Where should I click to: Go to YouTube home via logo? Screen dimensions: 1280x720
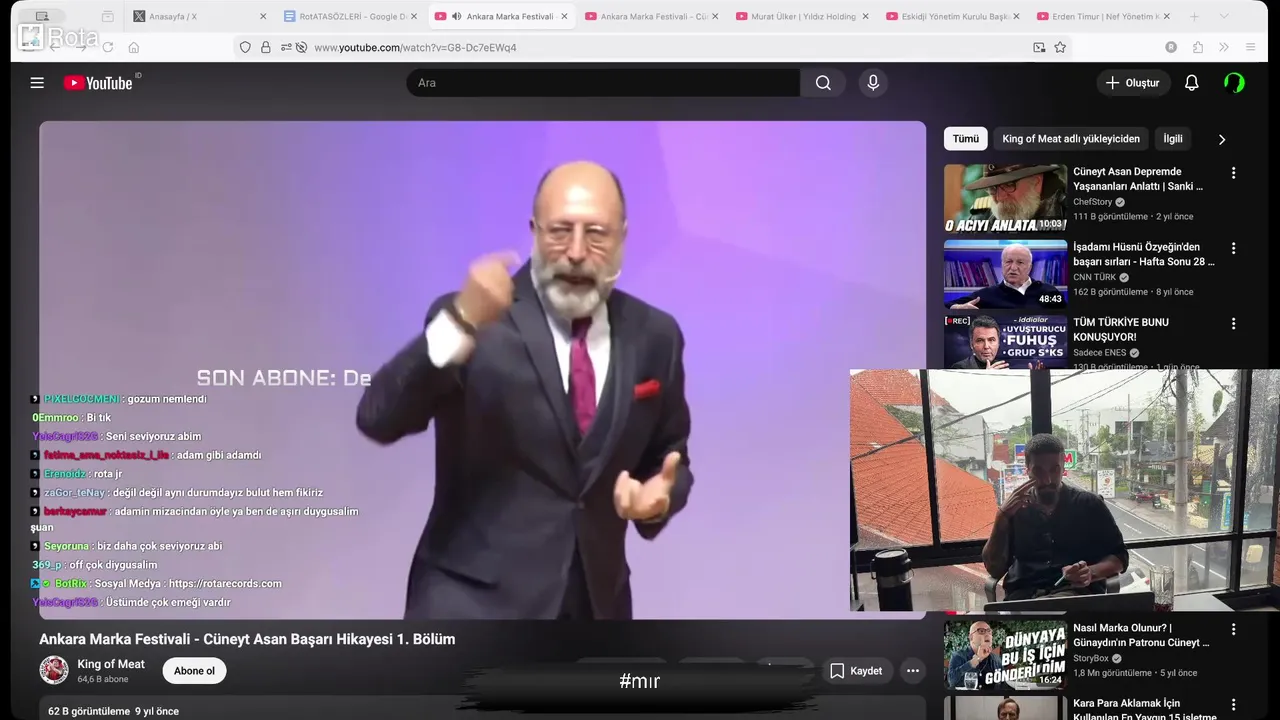point(98,83)
